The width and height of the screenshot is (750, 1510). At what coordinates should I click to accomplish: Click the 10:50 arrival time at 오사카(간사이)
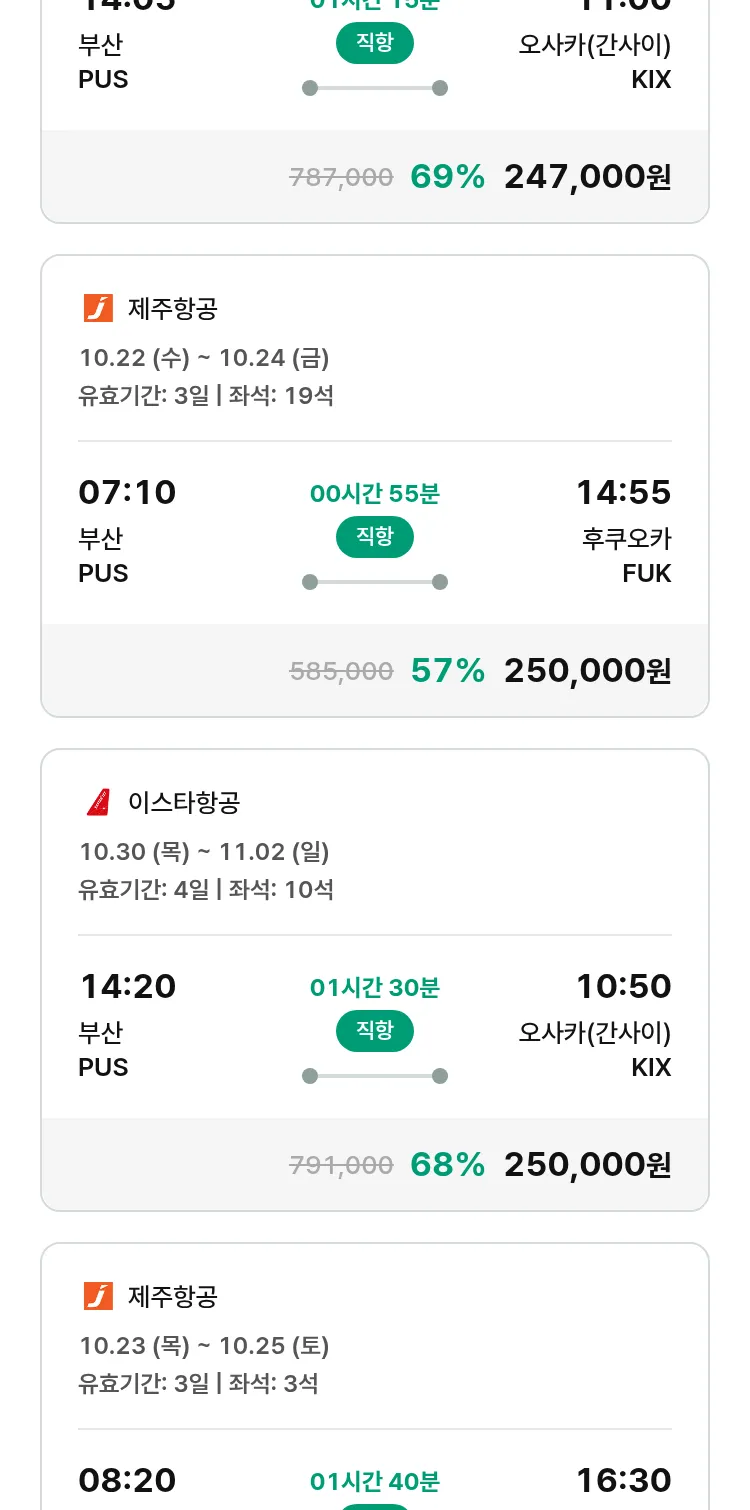tap(623, 986)
